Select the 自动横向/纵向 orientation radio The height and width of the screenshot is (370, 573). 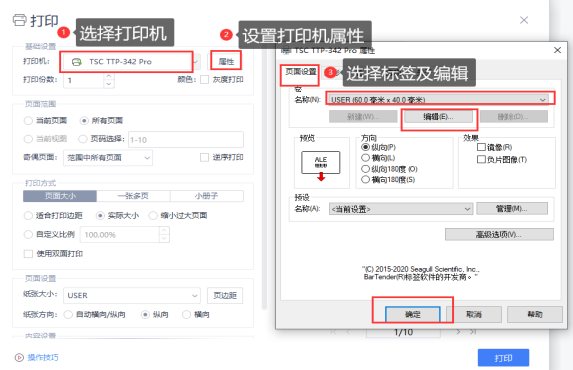coord(68,314)
